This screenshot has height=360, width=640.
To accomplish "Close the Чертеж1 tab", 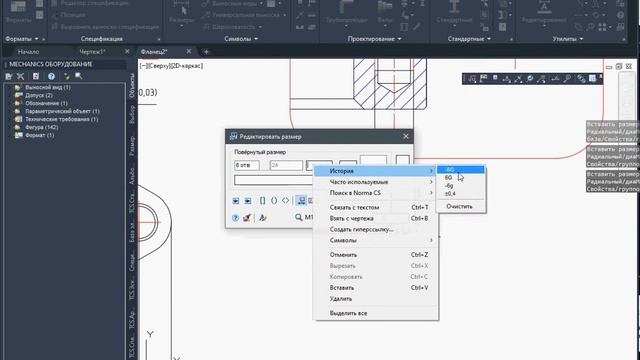I will (x=127, y=51).
